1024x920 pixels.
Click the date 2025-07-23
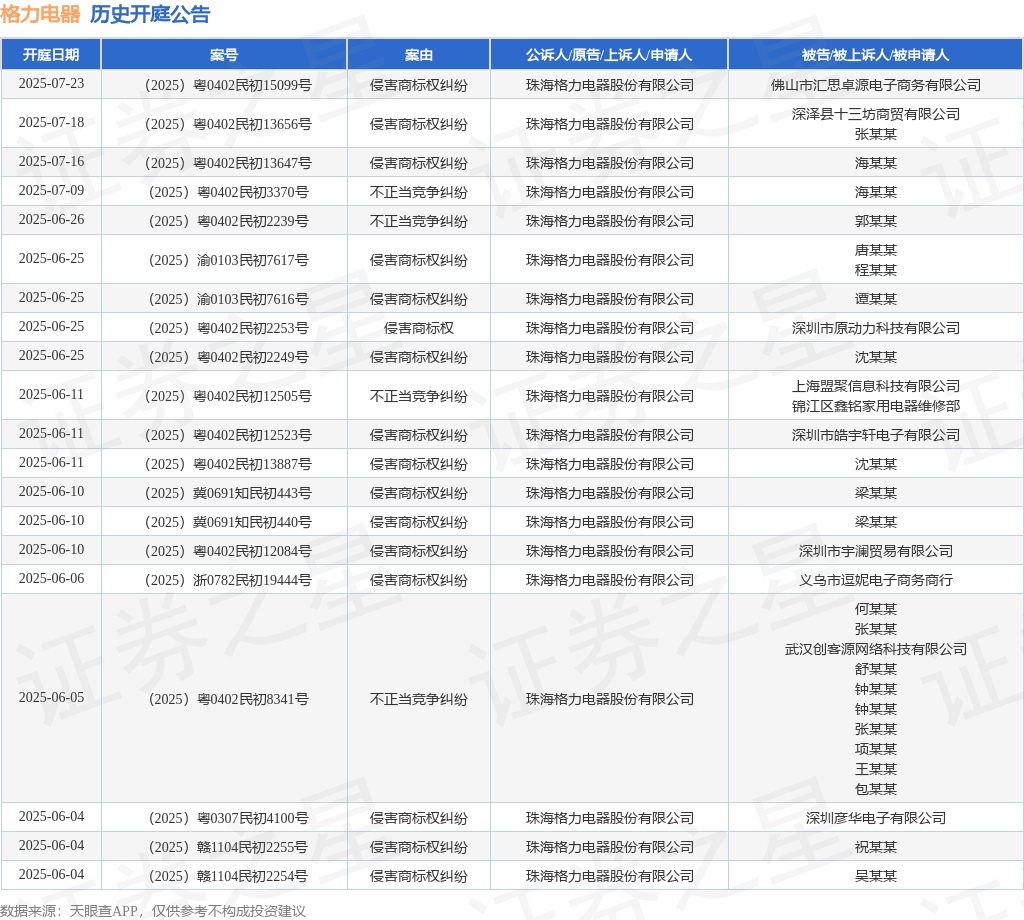(x=51, y=84)
